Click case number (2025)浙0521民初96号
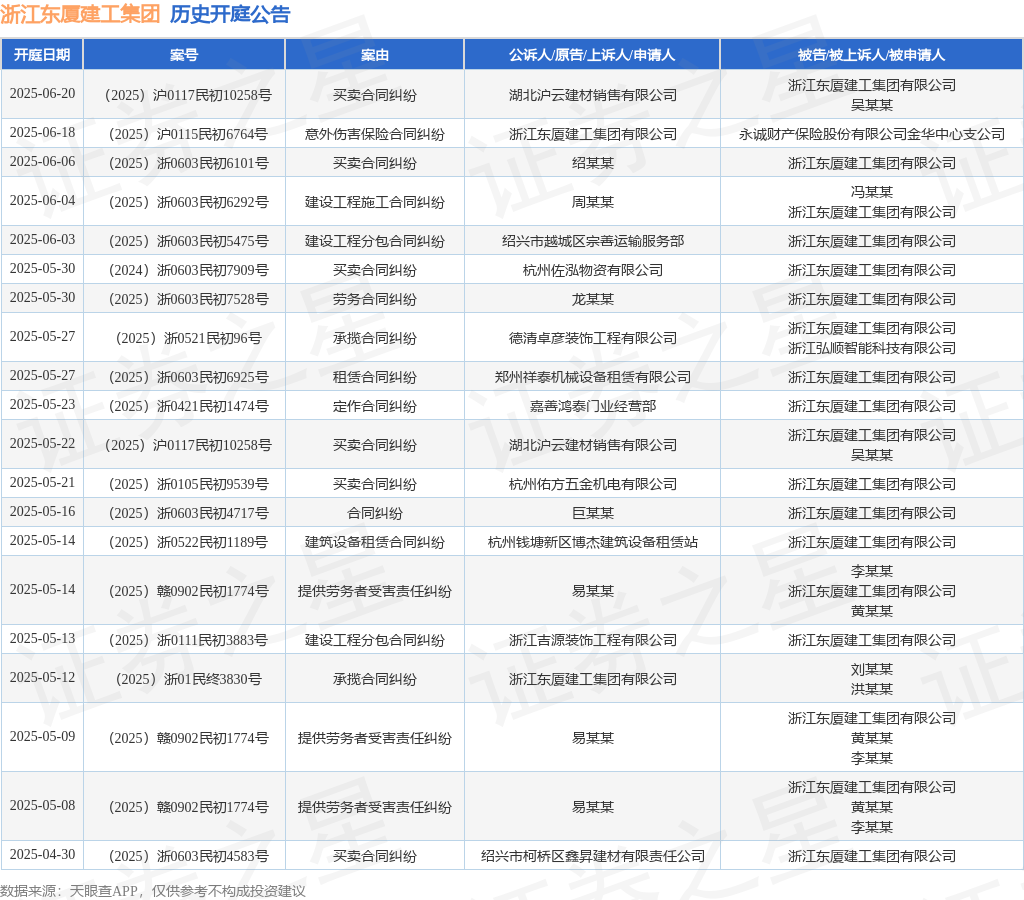 coord(188,338)
